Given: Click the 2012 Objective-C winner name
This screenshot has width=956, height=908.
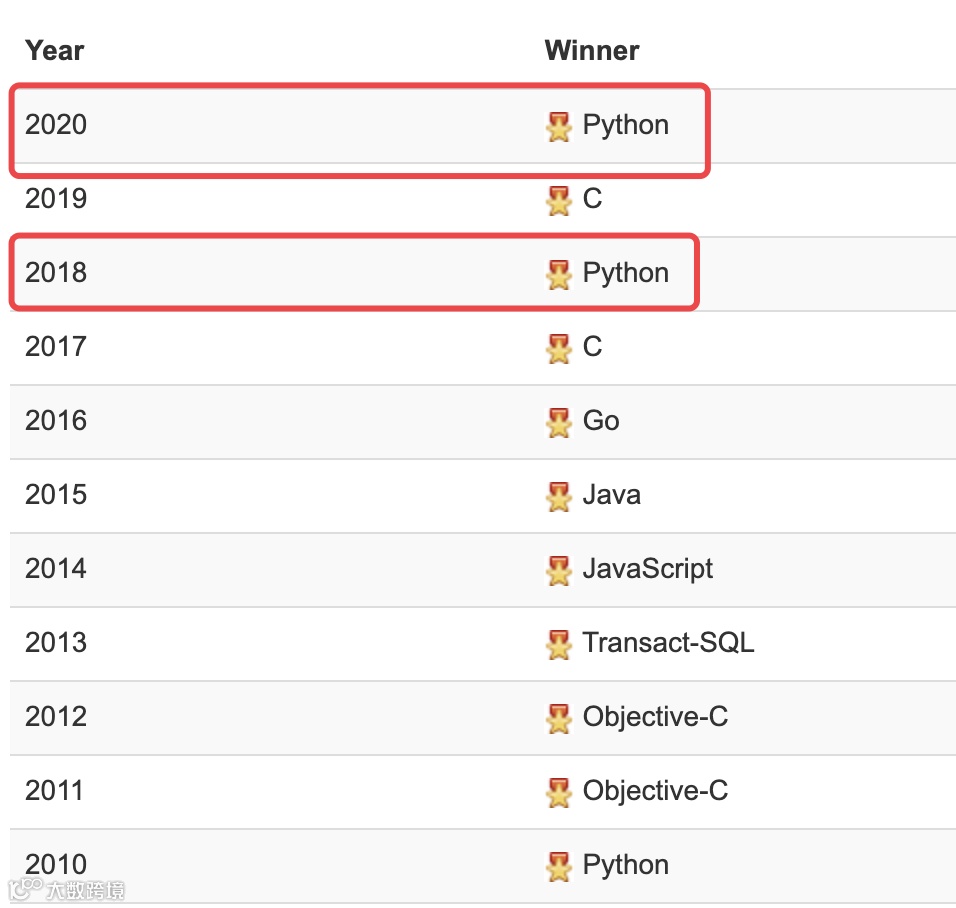Looking at the screenshot, I should click(x=655, y=717).
